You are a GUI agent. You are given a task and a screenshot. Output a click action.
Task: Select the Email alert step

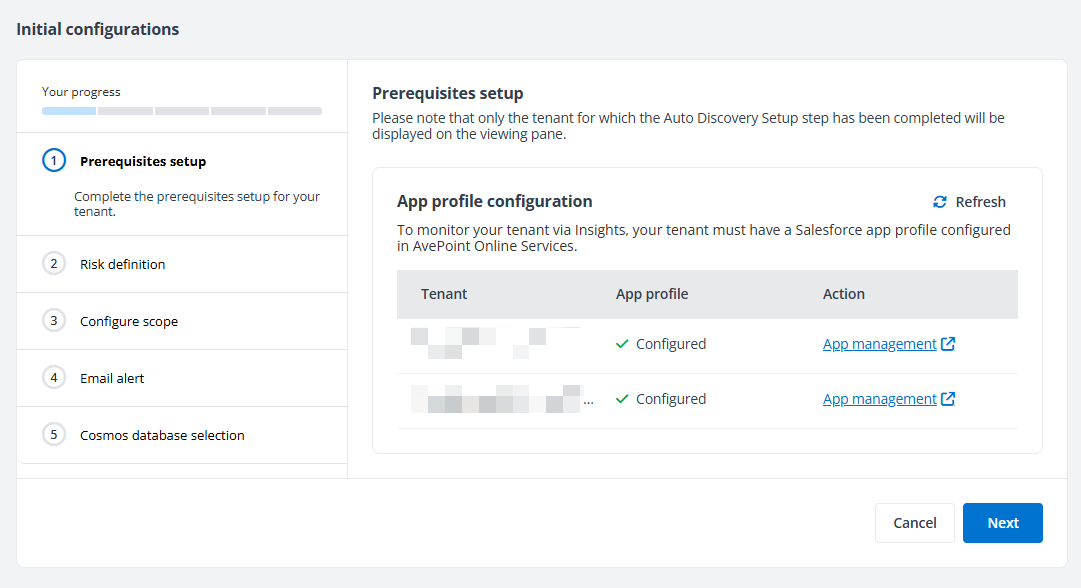pos(112,379)
